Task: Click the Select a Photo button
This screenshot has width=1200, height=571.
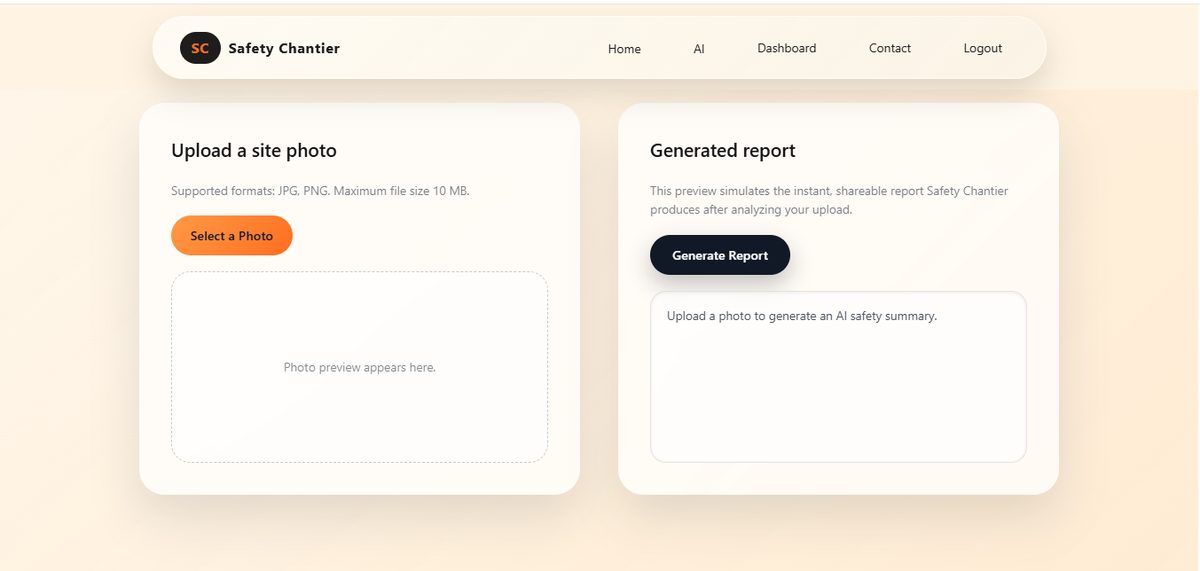Action: pos(232,236)
